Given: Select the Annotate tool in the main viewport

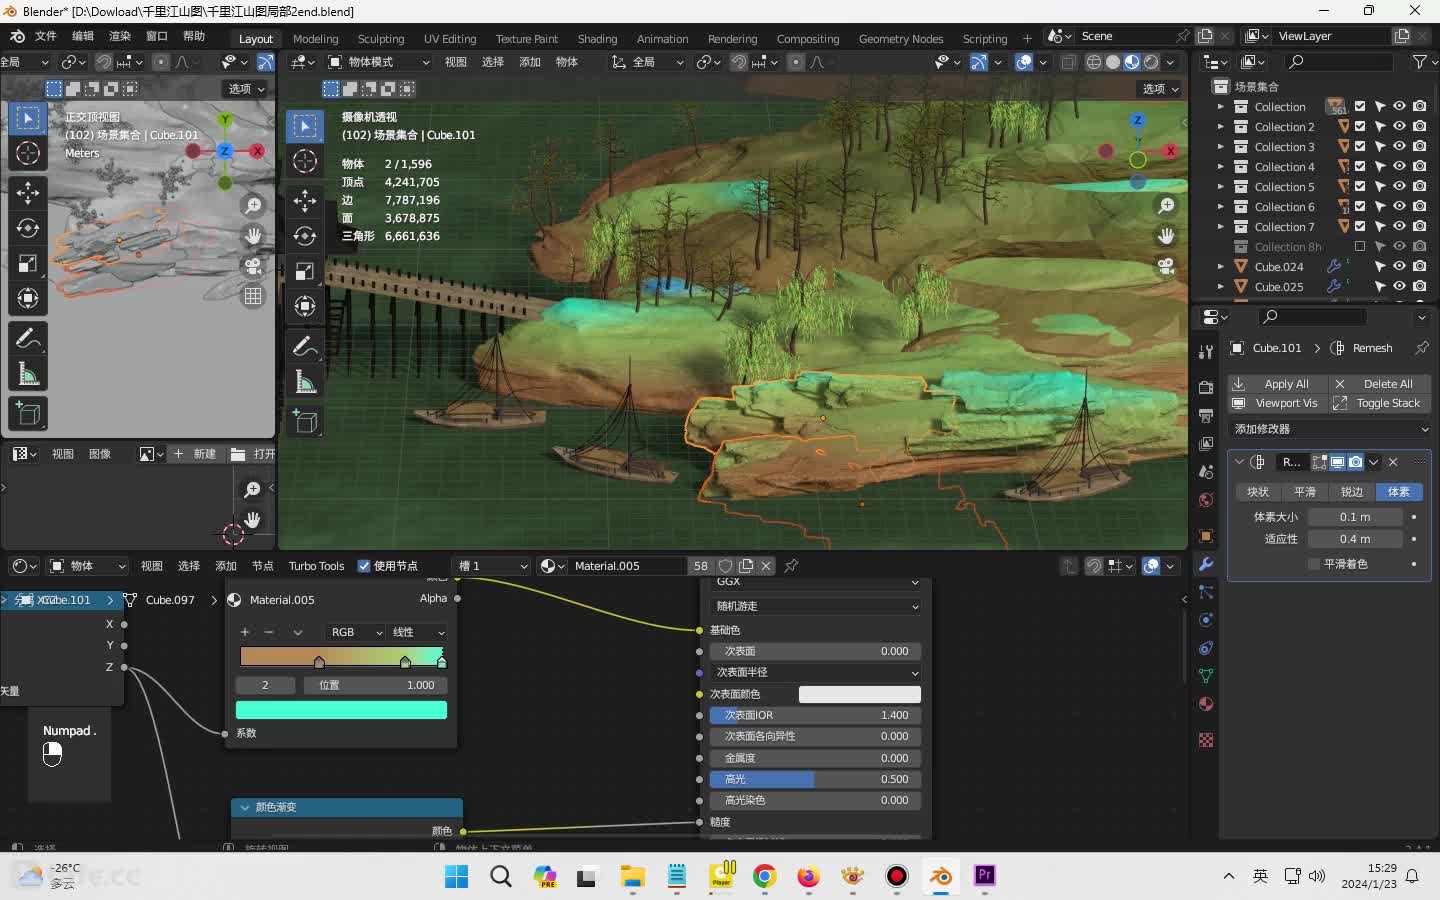Looking at the screenshot, I should tap(305, 347).
